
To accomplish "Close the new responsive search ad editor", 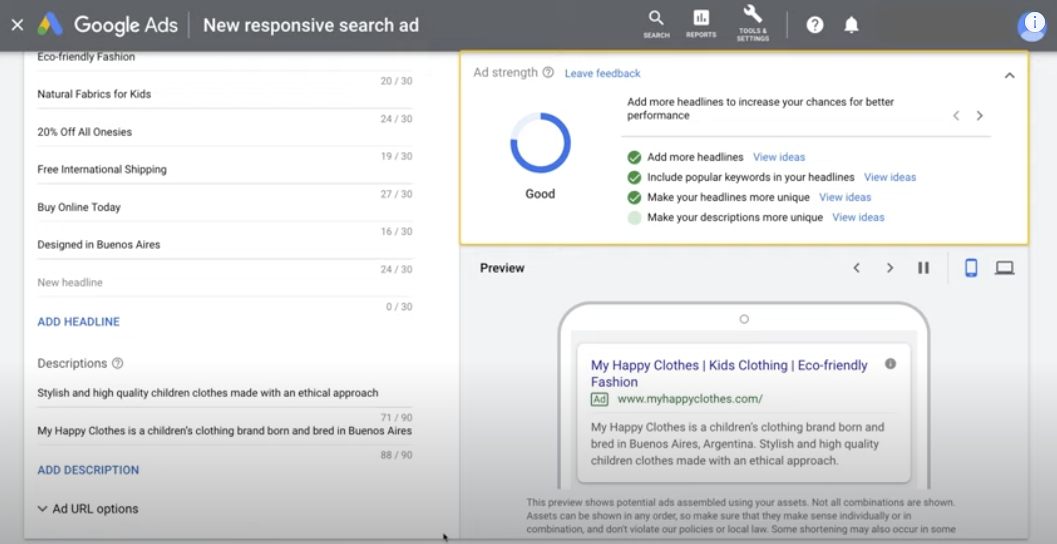I will [18, 25].
